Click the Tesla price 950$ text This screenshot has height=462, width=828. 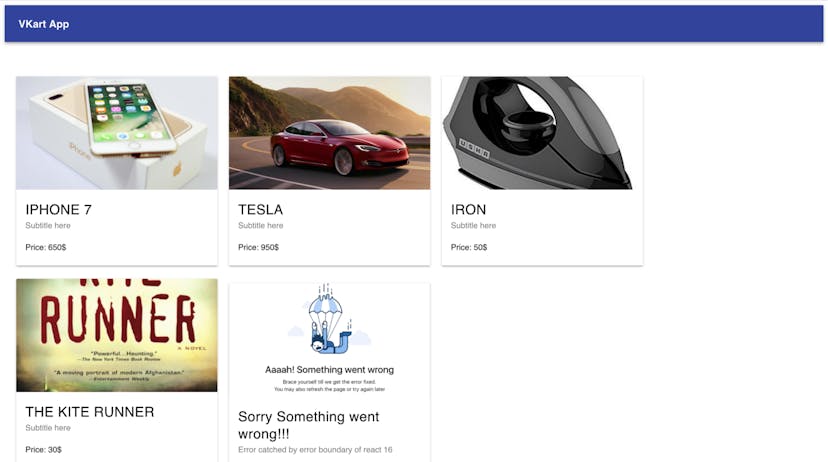point(258,247)
